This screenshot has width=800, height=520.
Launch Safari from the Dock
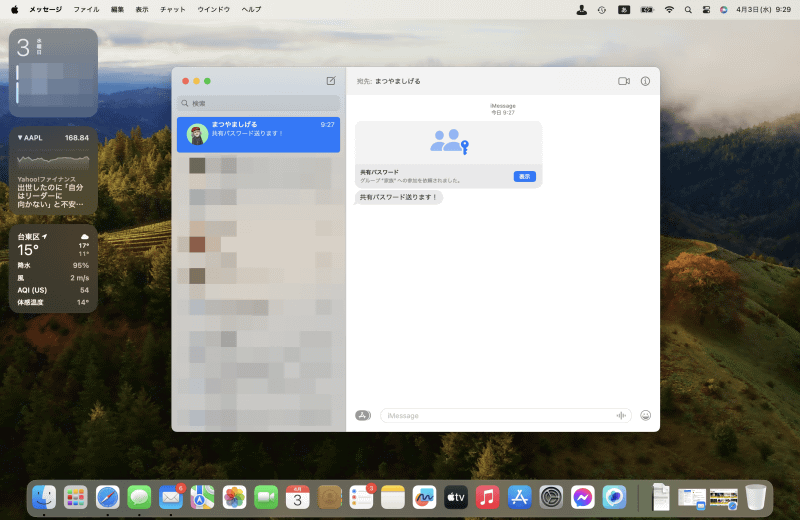[108, 497]
